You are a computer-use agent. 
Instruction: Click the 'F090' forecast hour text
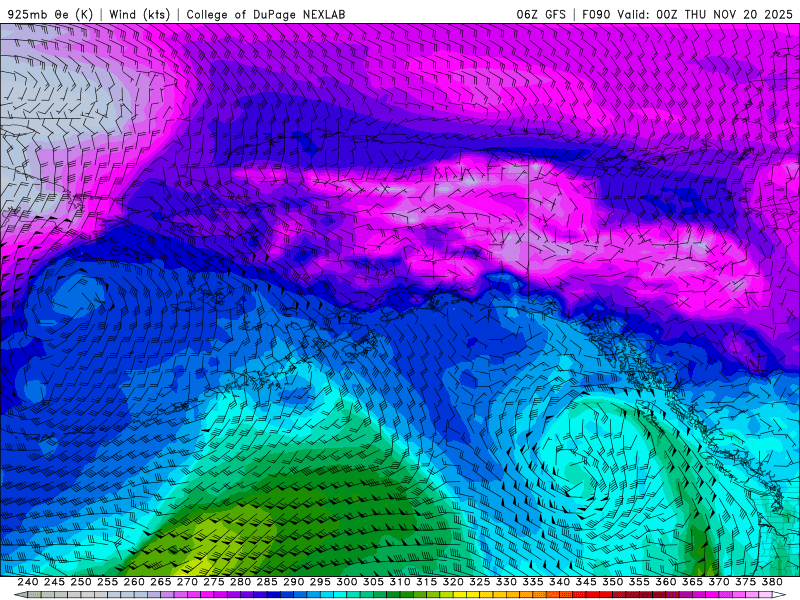(596, 14)
